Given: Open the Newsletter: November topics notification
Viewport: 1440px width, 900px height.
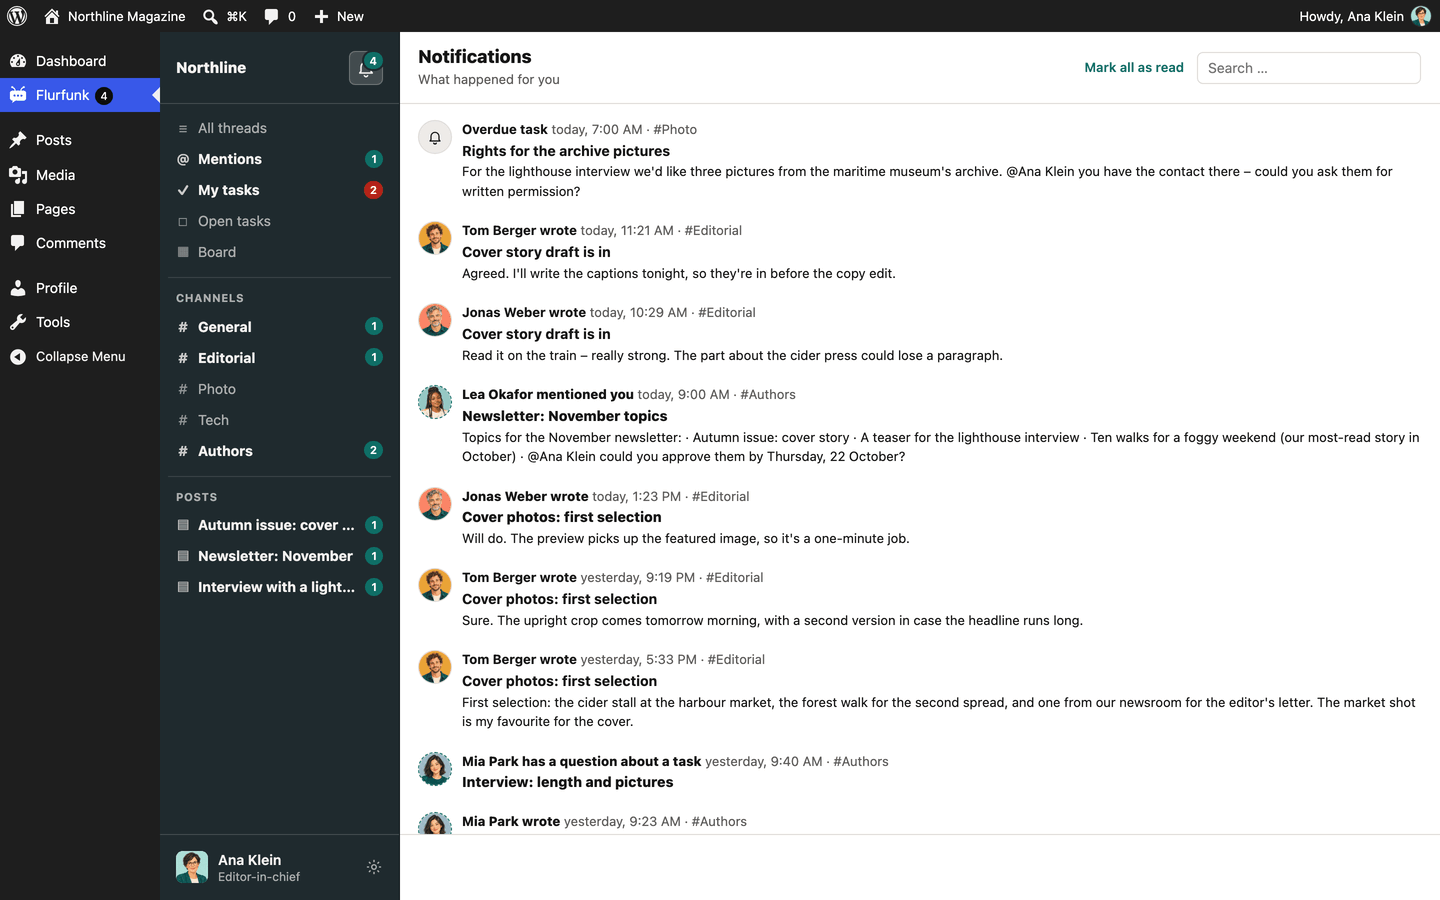Looking at the screenshot, I should [x=920, y=425].
